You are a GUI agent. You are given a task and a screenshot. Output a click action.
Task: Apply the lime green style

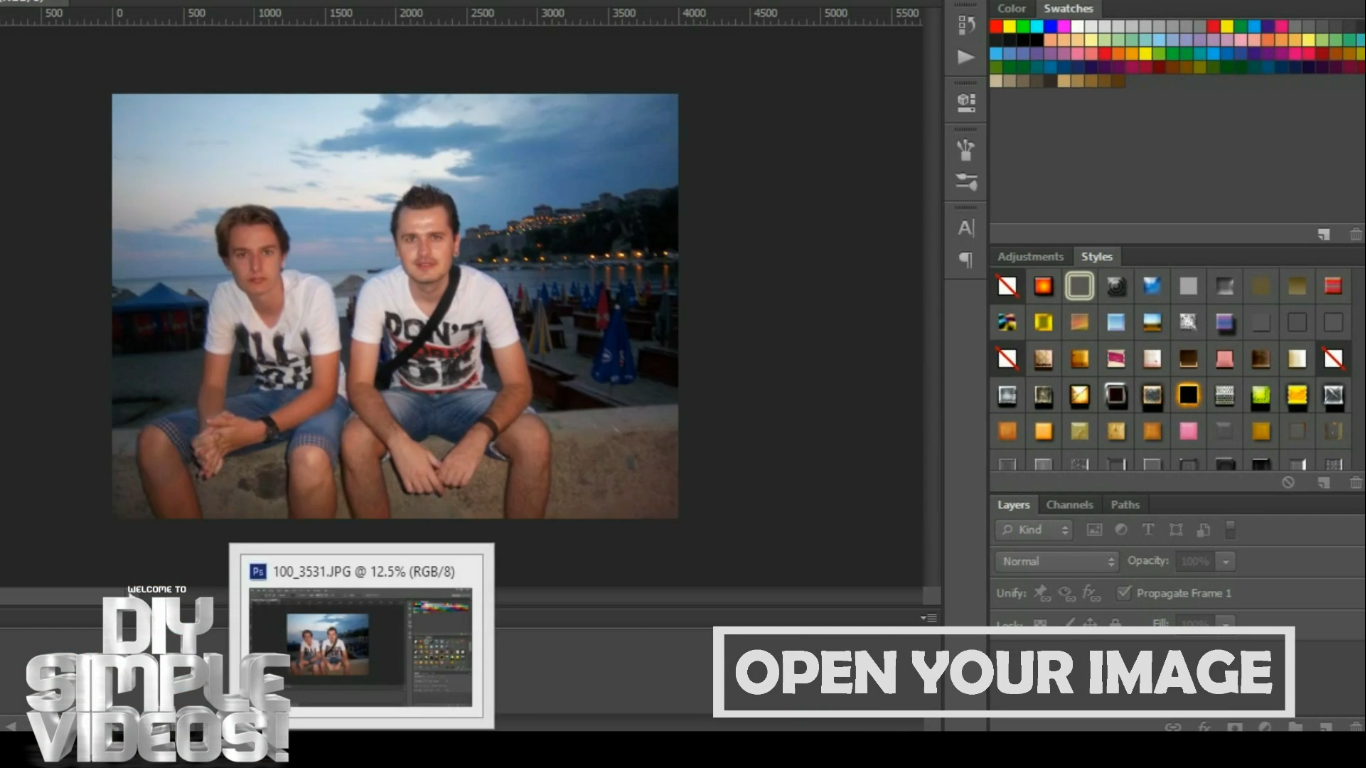(x=1261, y=395)
